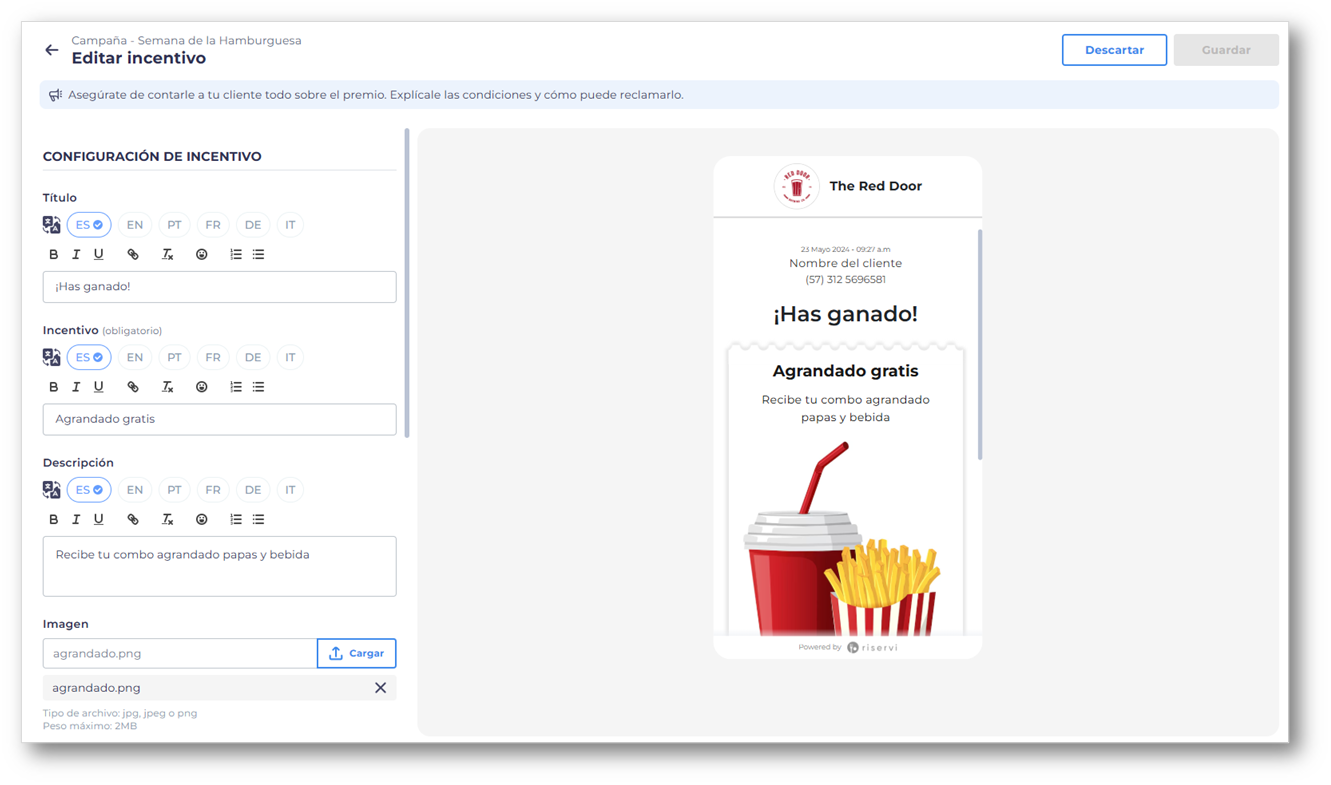This screenshot has width=1331, height=785.
Task: Apply underline in the Descripción toolbar
Action: [98, 520]
